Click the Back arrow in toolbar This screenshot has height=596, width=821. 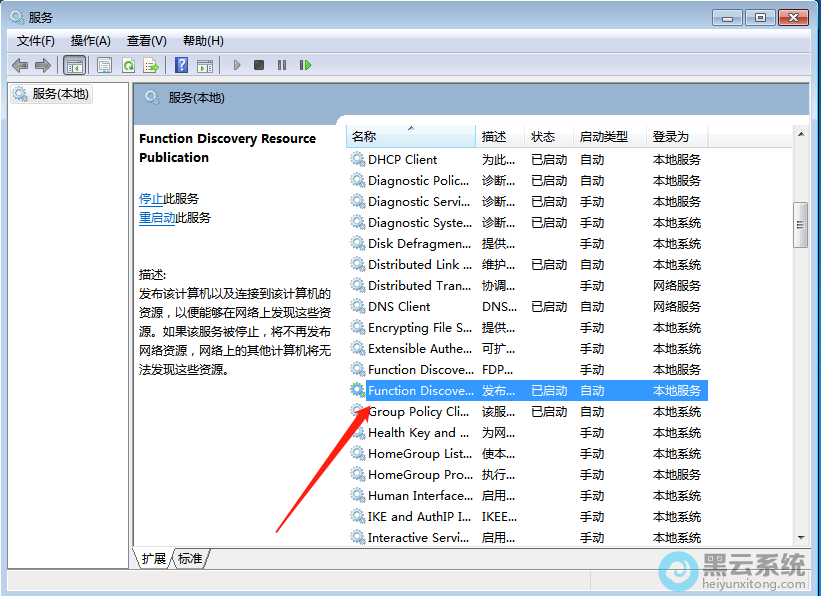point(20,65)
